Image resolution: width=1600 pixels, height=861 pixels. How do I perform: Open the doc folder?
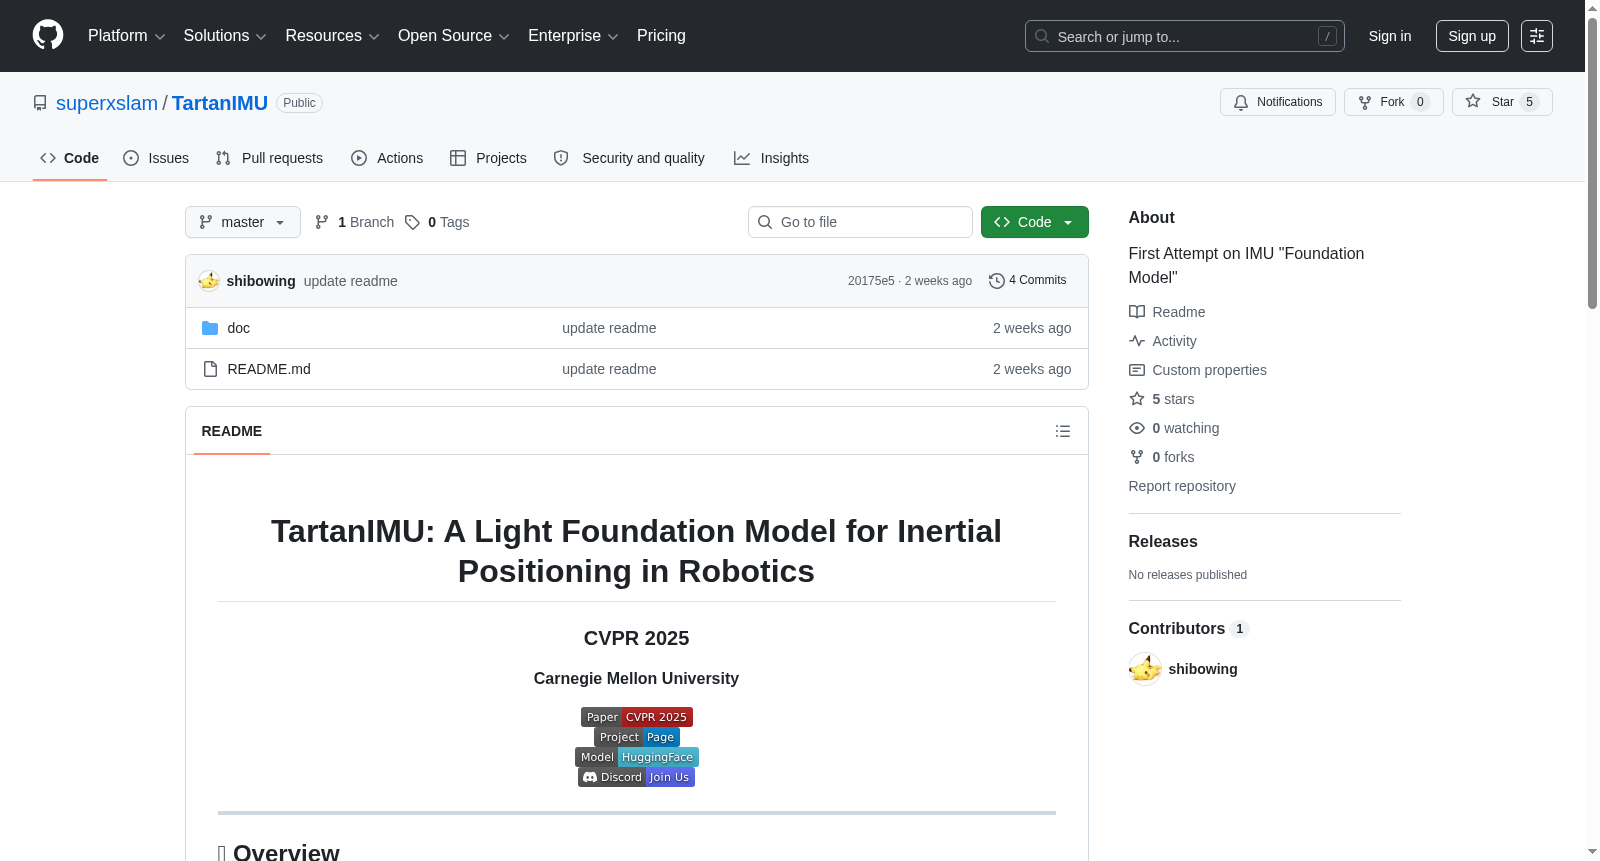coord(239,328)
